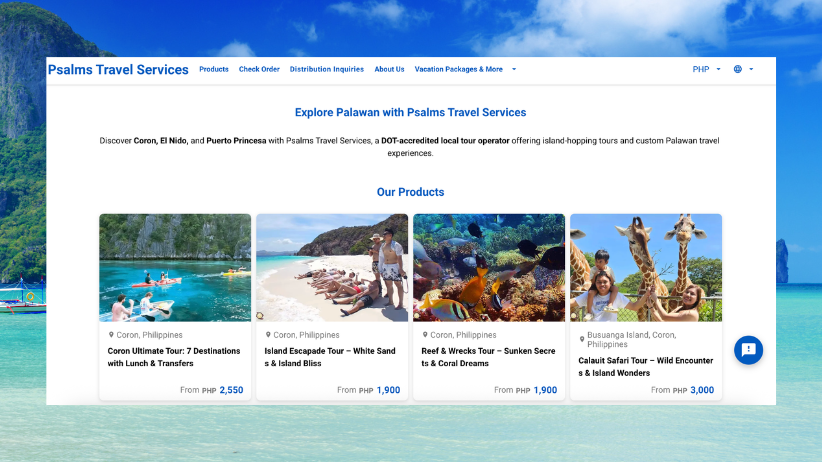Screen dimensions: 822x462
Task: Click location pin on Reef & Wrecks card
Action: point(425,335)
